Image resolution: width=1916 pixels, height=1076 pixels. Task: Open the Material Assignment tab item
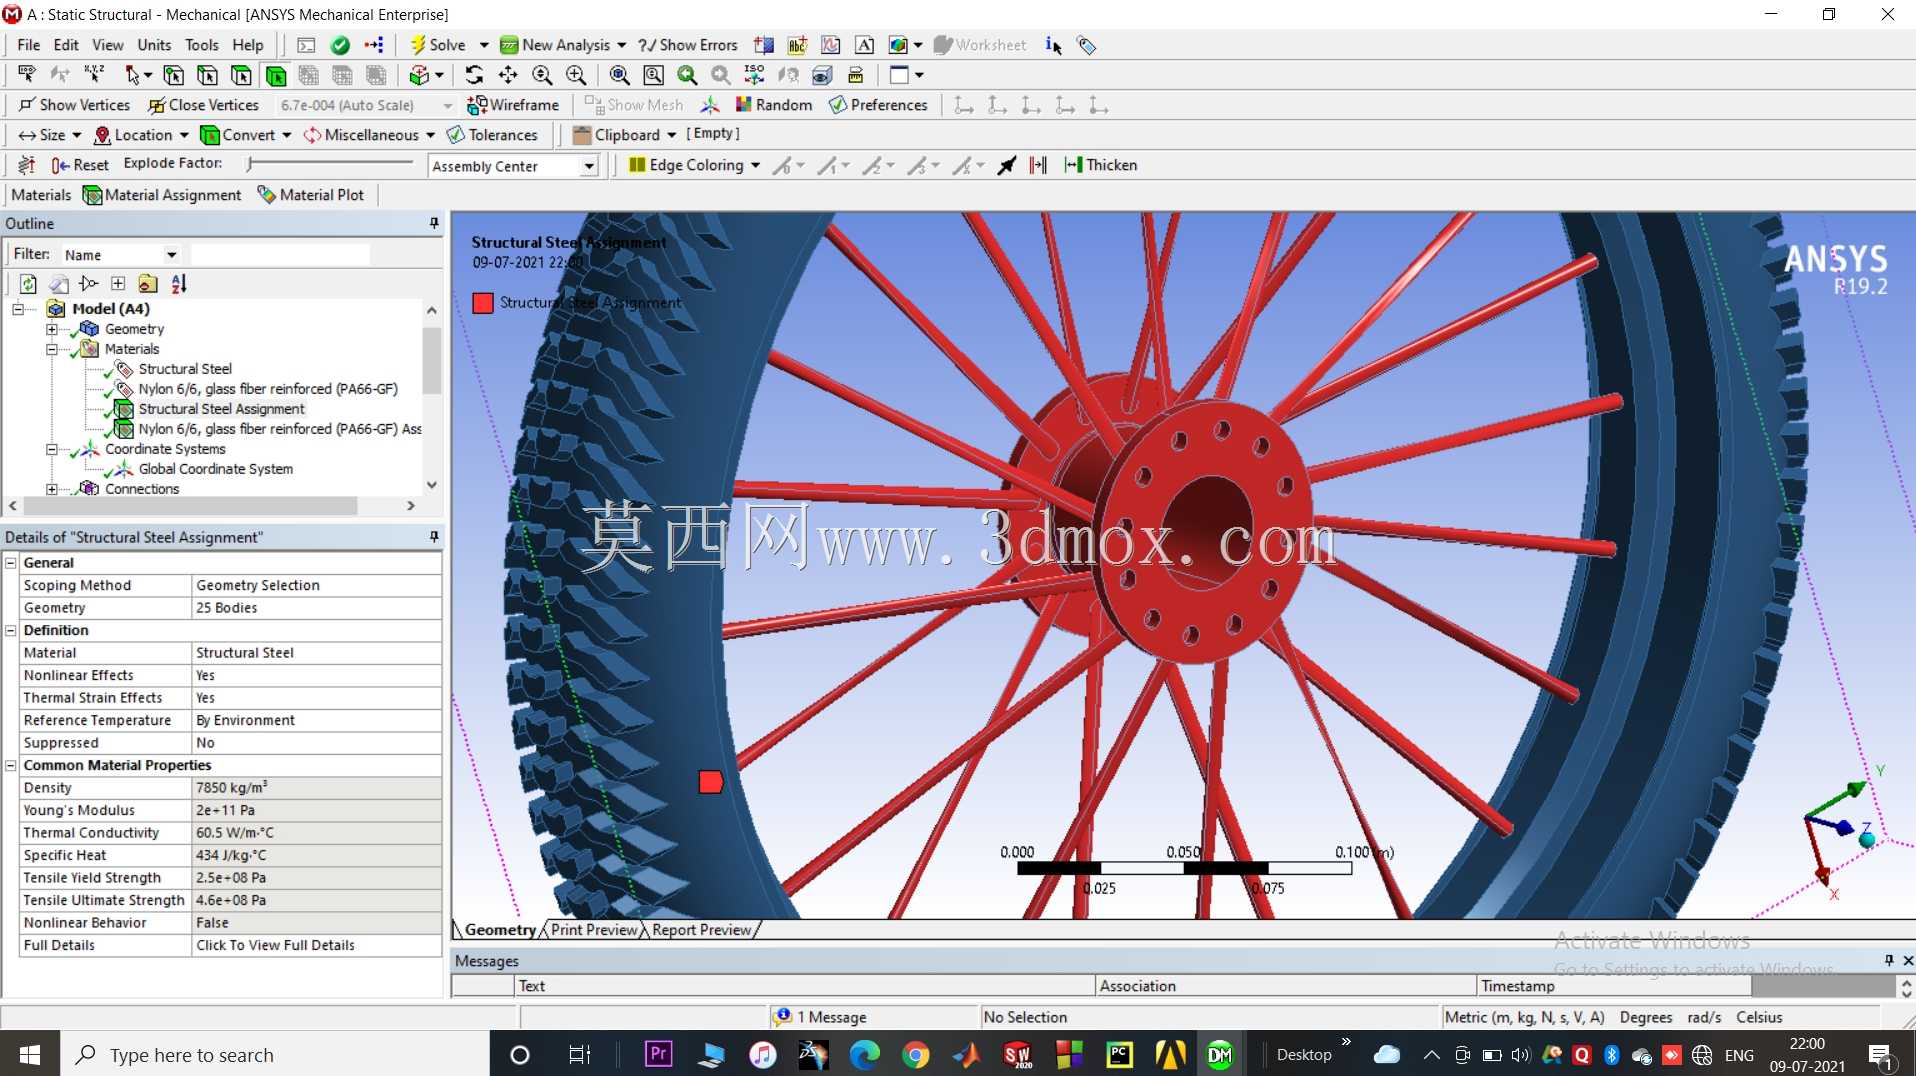coord(162,195)
